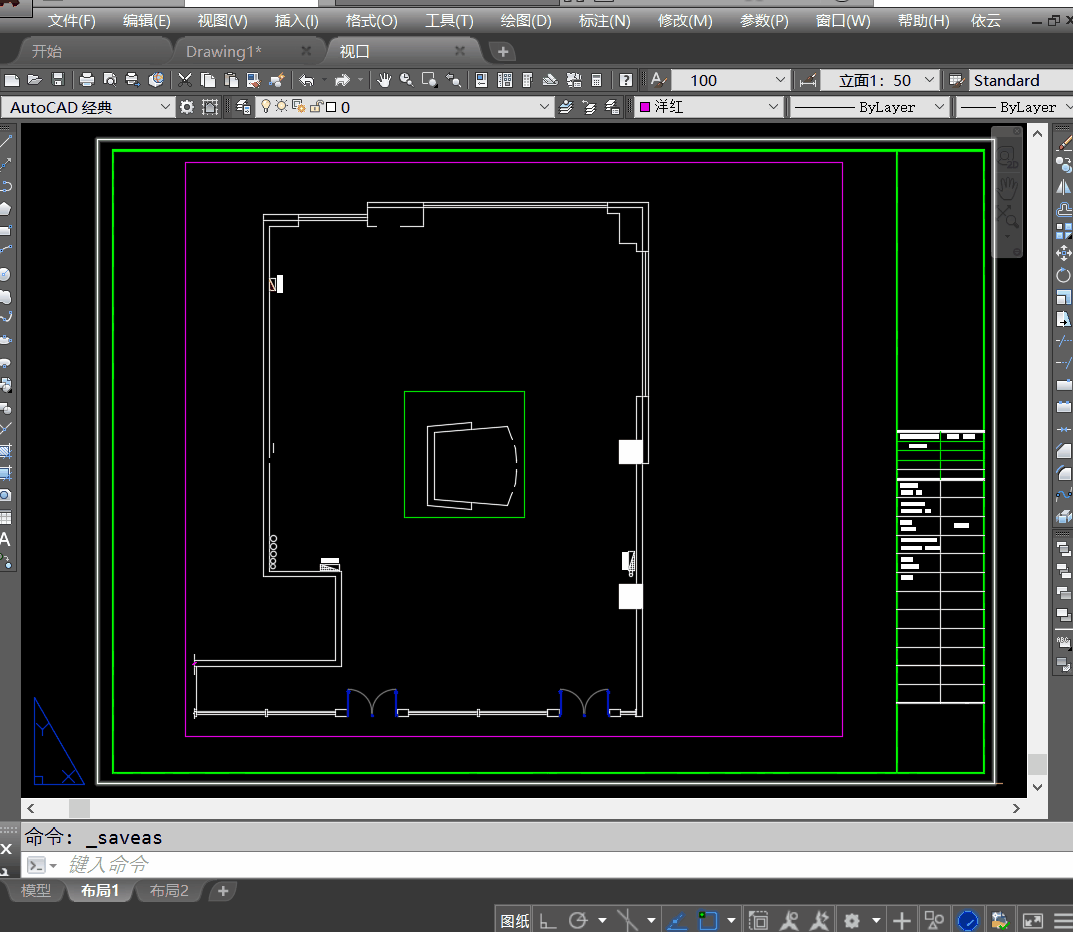
Task: Expand object snap settings arrow
Action: click(732, 921)
